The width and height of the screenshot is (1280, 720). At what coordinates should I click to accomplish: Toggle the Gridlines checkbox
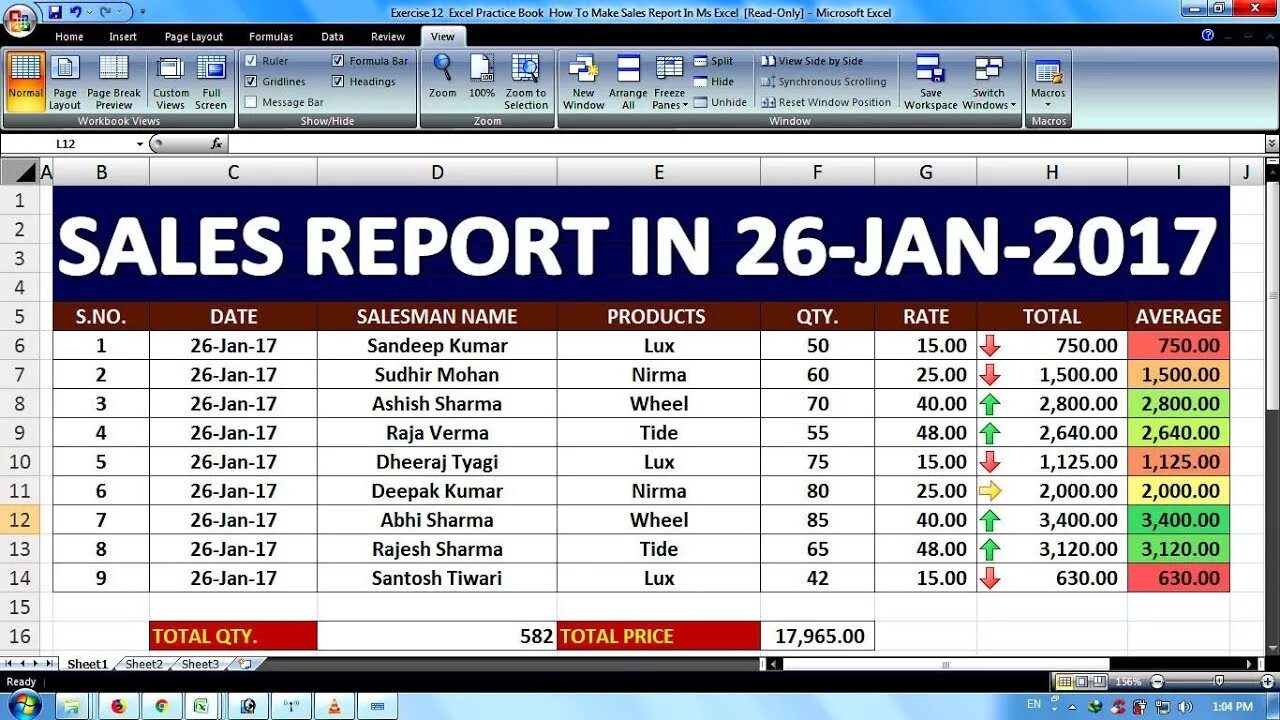coord(251,81)
